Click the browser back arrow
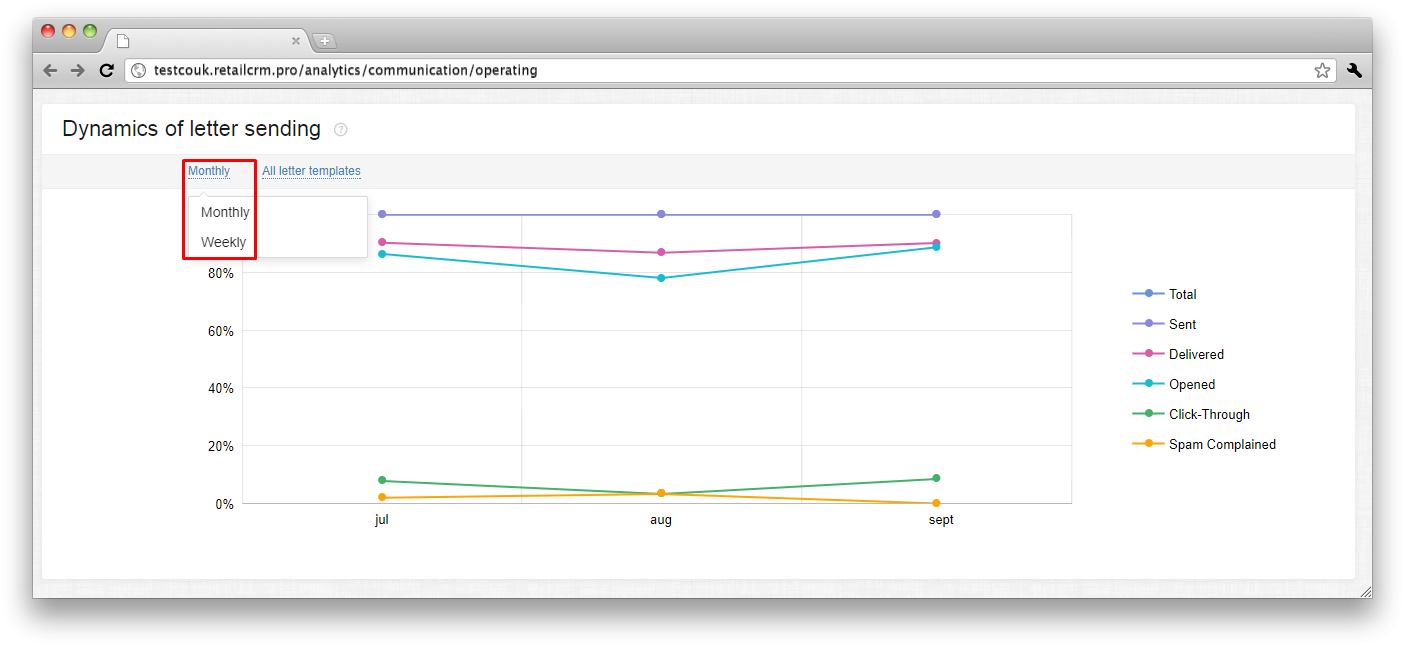The width and height of the screenshot is (1405, 646). click(x=51, y=70)
